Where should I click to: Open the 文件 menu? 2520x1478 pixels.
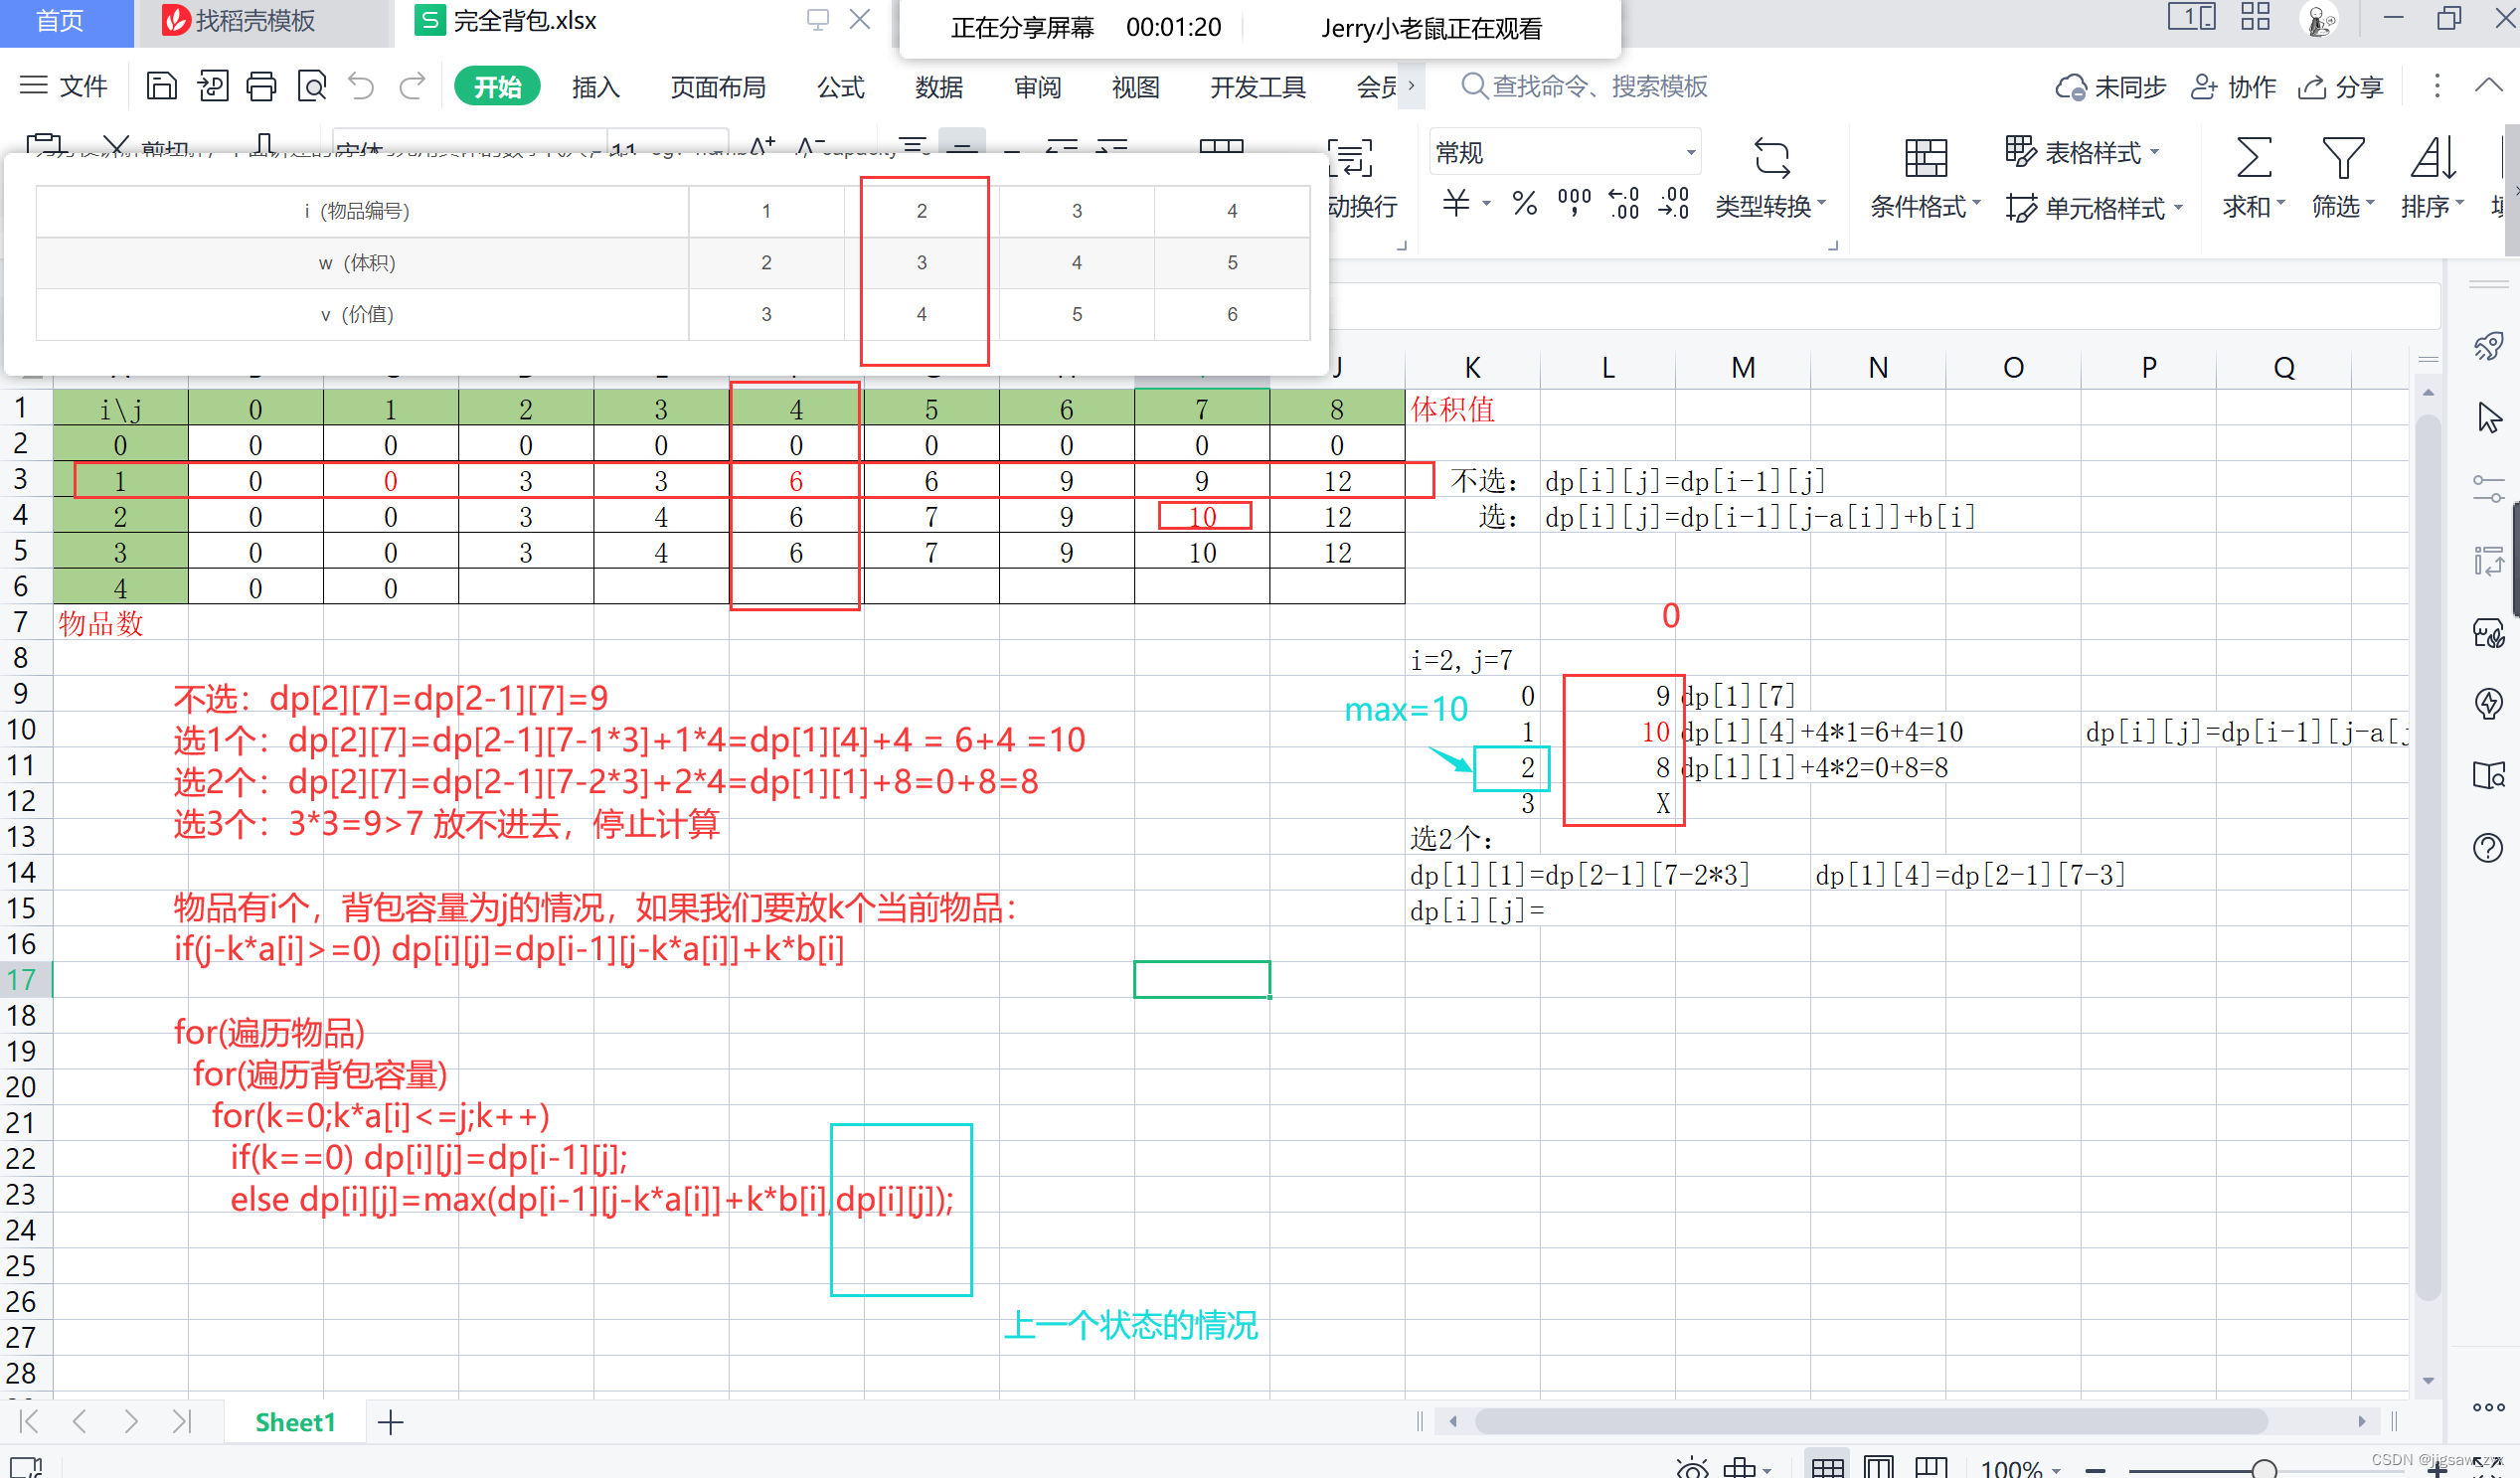[x=83, y=86]
